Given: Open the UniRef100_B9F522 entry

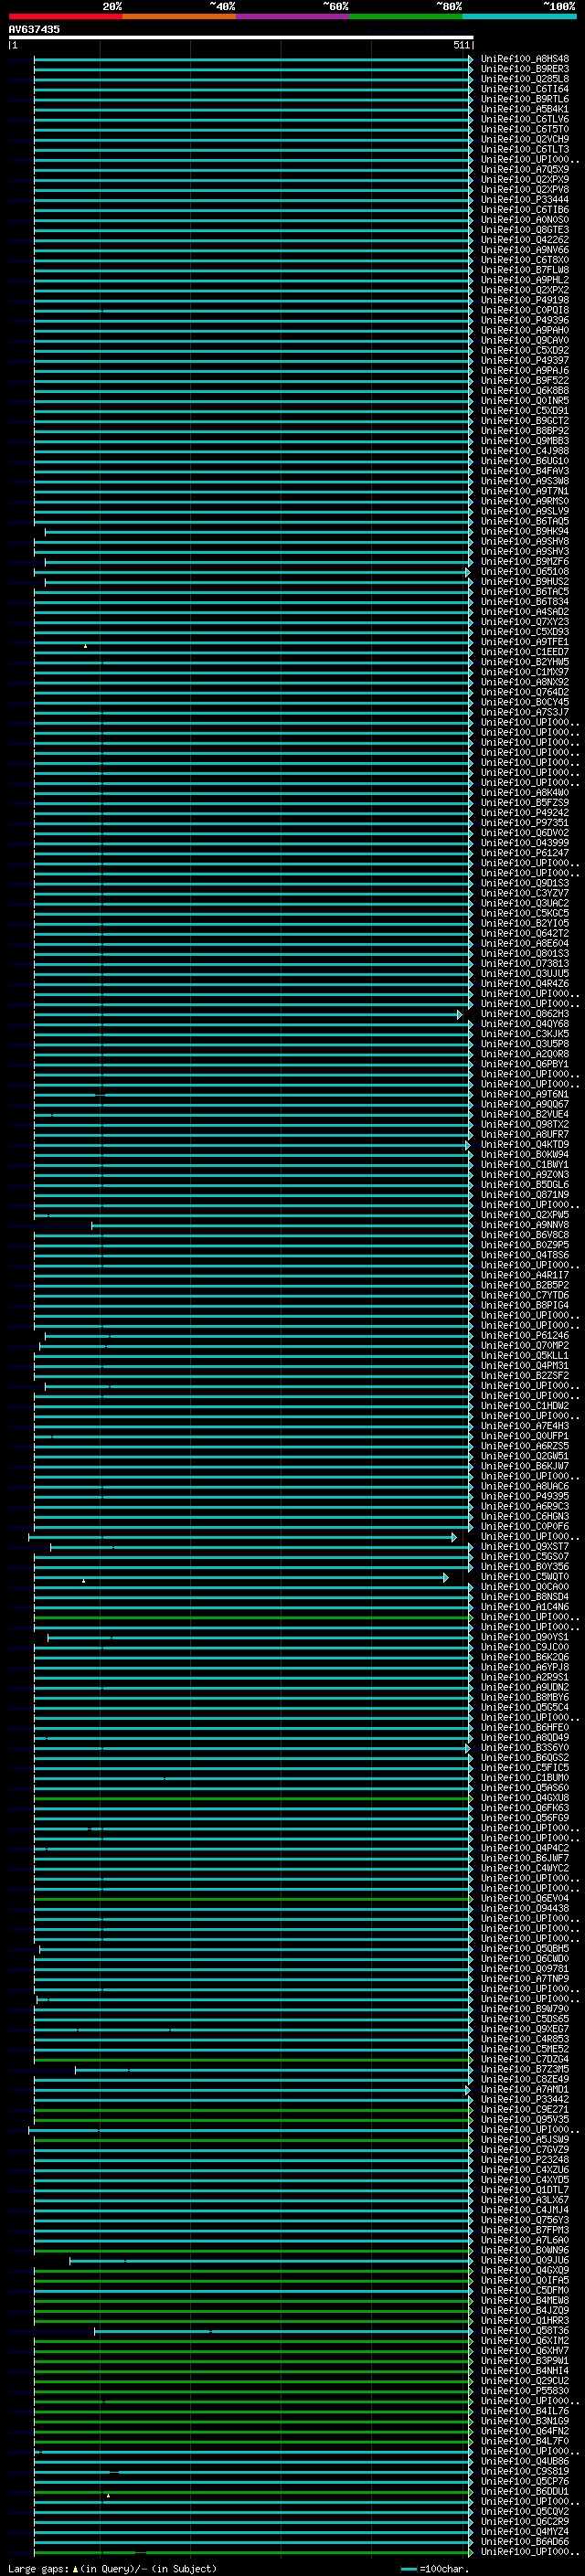Looking at the screenshot, I should tap(525, 381).
